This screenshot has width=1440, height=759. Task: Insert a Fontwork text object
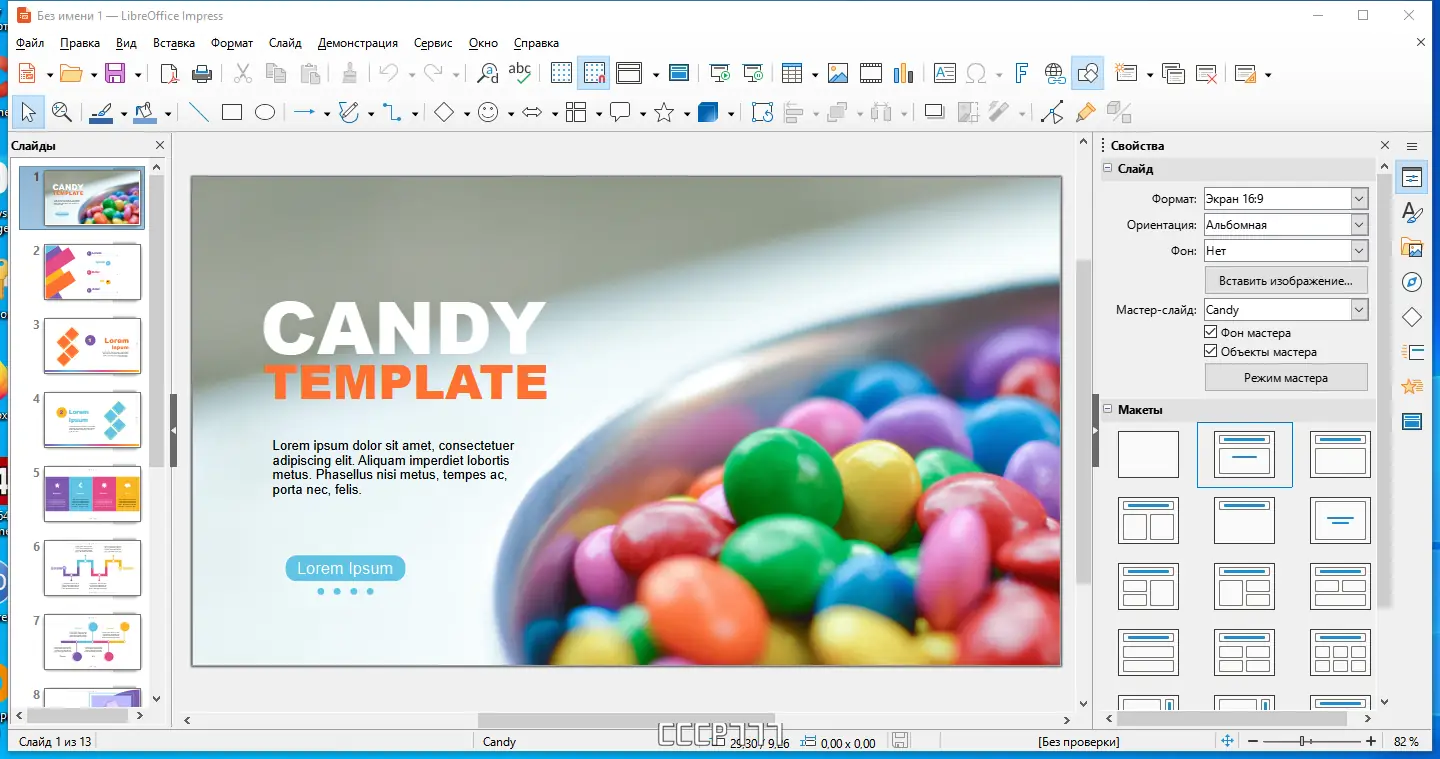point(1021,73)
